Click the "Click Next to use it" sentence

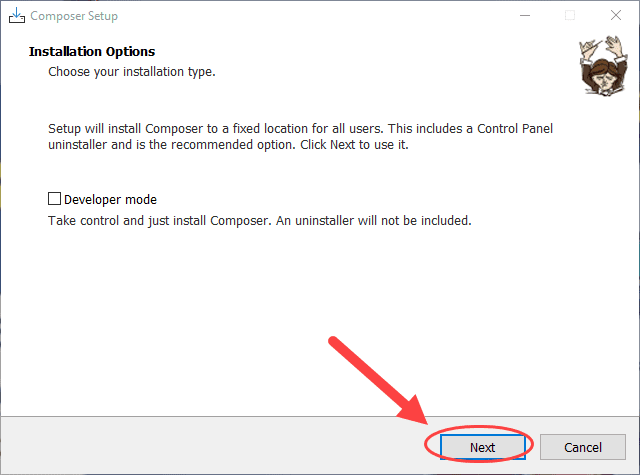[354, 145]
